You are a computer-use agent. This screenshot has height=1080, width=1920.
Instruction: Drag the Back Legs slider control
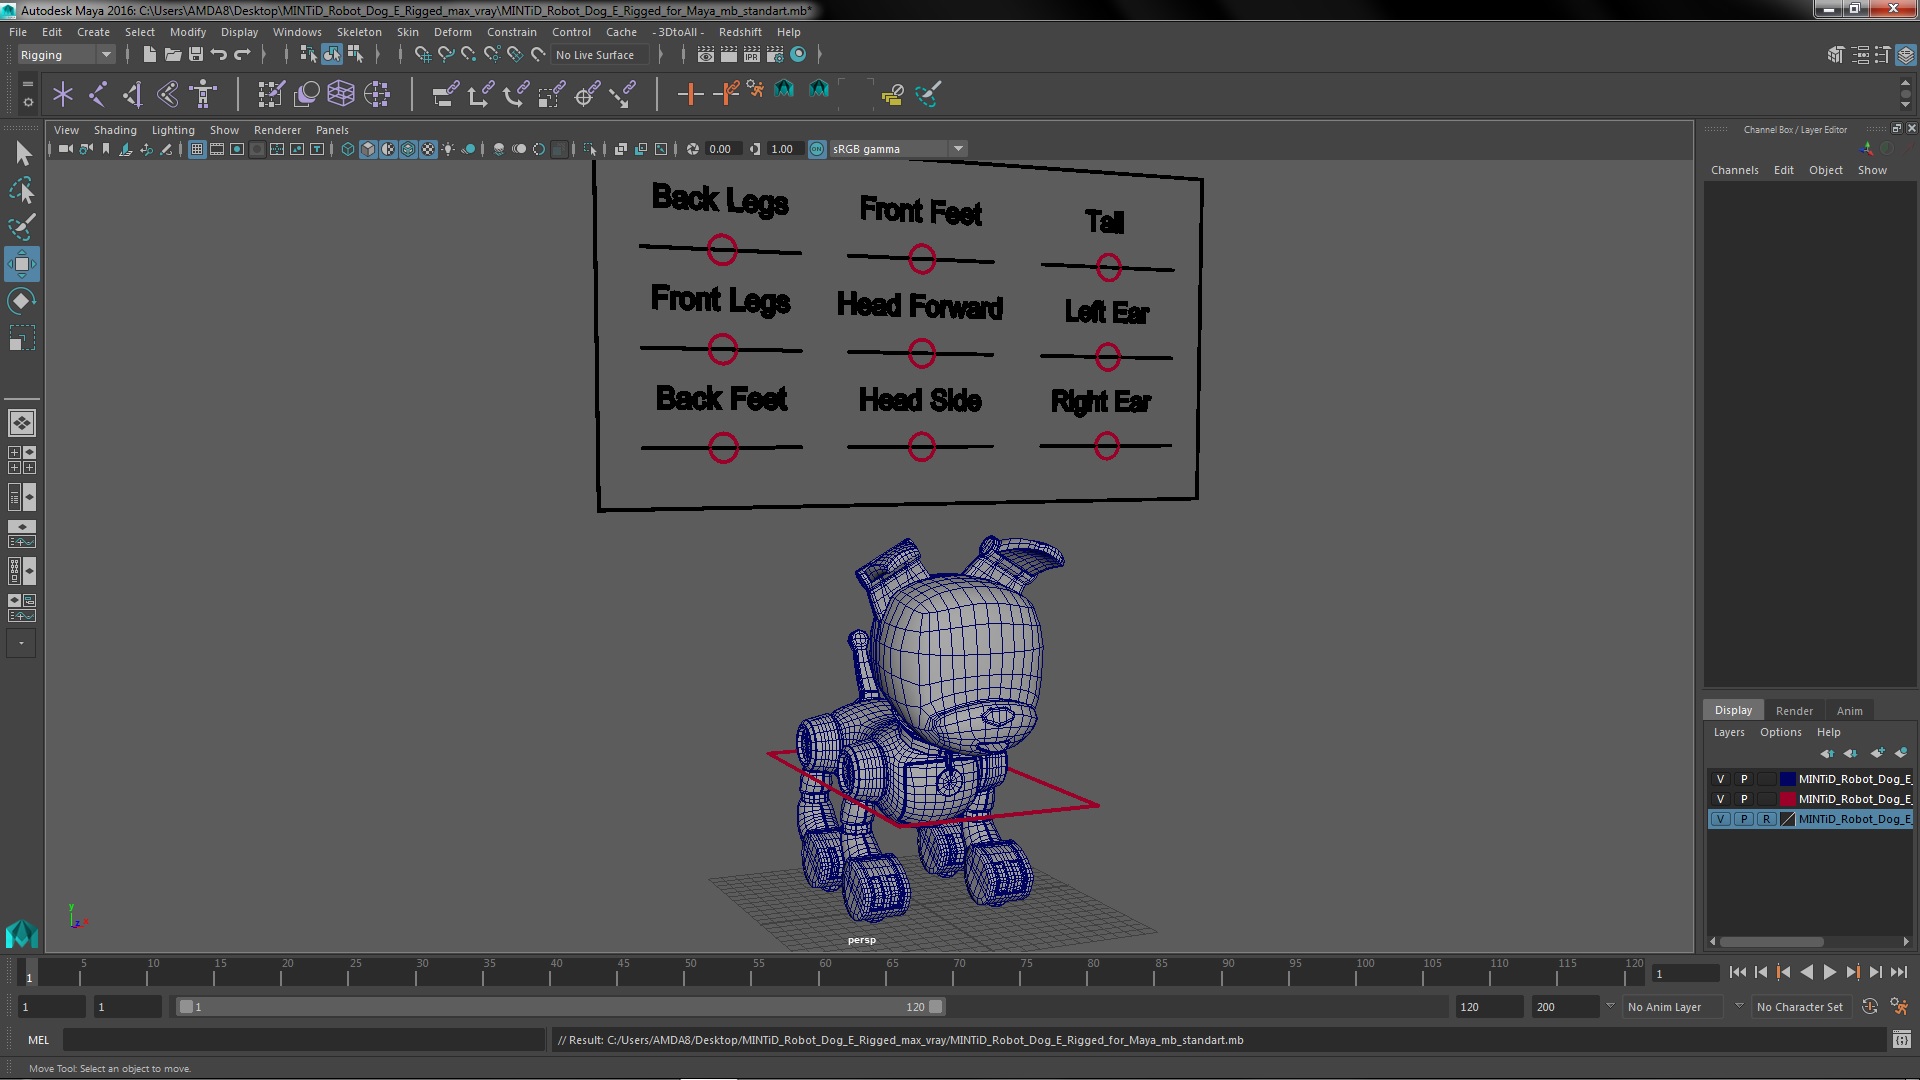[x=723, y=251]
